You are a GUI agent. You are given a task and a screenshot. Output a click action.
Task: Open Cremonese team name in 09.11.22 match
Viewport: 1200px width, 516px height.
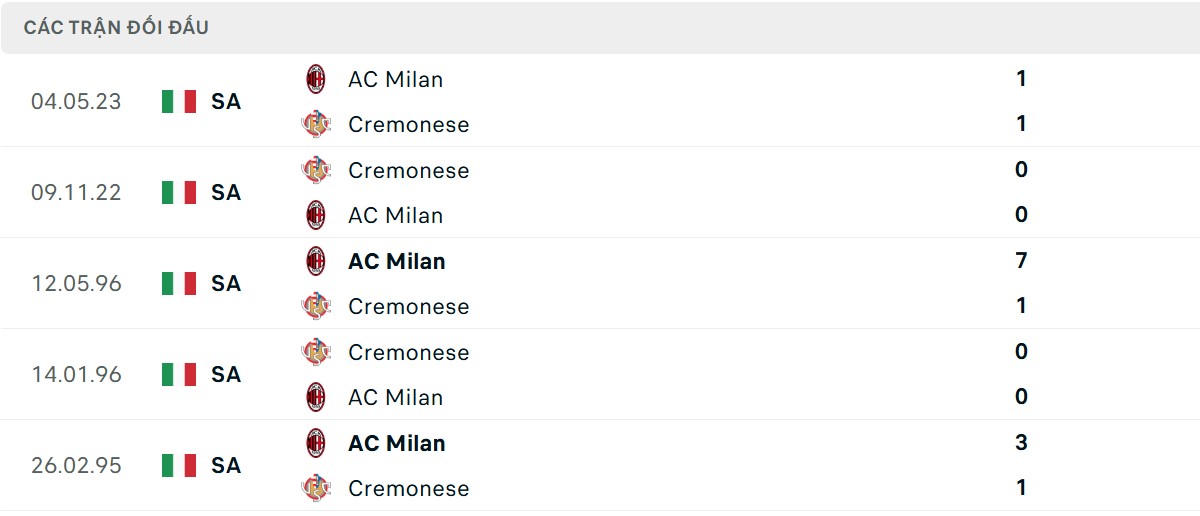pyautogui.click(x=408, y=170)
